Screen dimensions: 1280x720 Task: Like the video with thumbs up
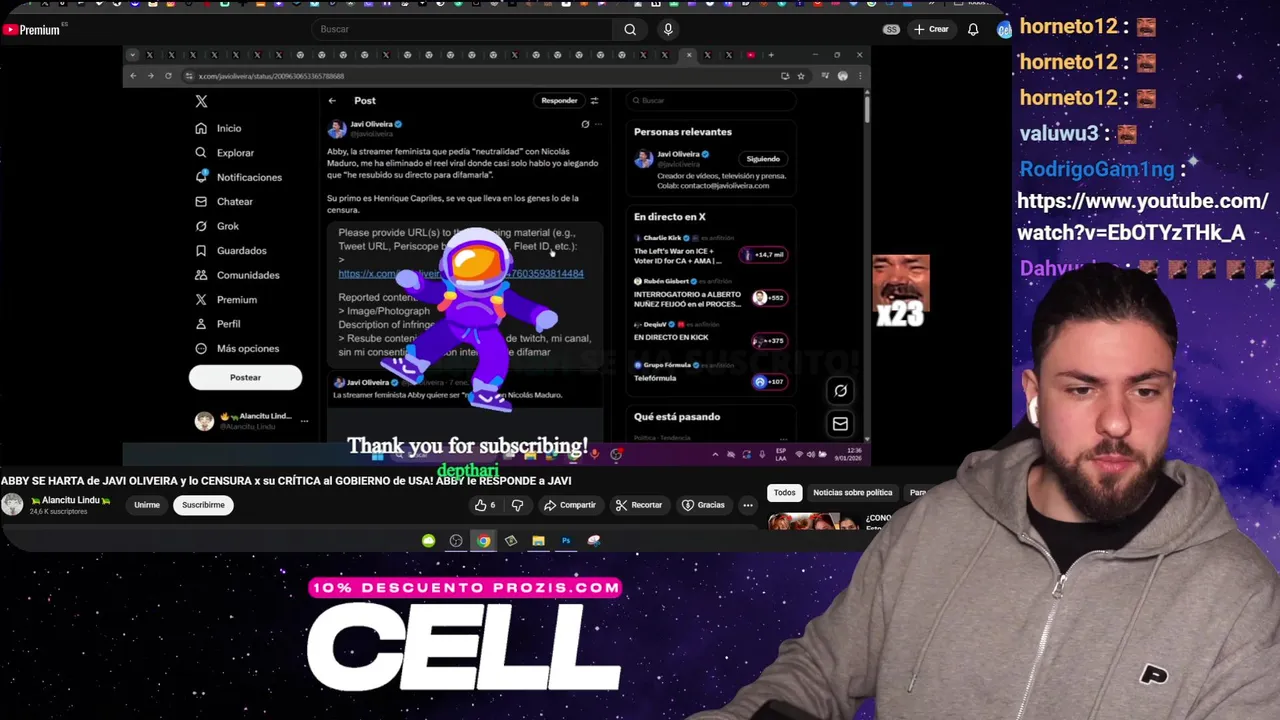pyautogui.click(x=485, y=505)
